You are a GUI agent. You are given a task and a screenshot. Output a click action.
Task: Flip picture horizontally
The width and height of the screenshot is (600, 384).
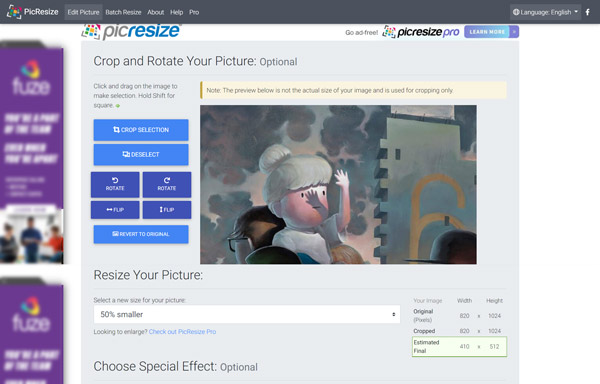115,210
